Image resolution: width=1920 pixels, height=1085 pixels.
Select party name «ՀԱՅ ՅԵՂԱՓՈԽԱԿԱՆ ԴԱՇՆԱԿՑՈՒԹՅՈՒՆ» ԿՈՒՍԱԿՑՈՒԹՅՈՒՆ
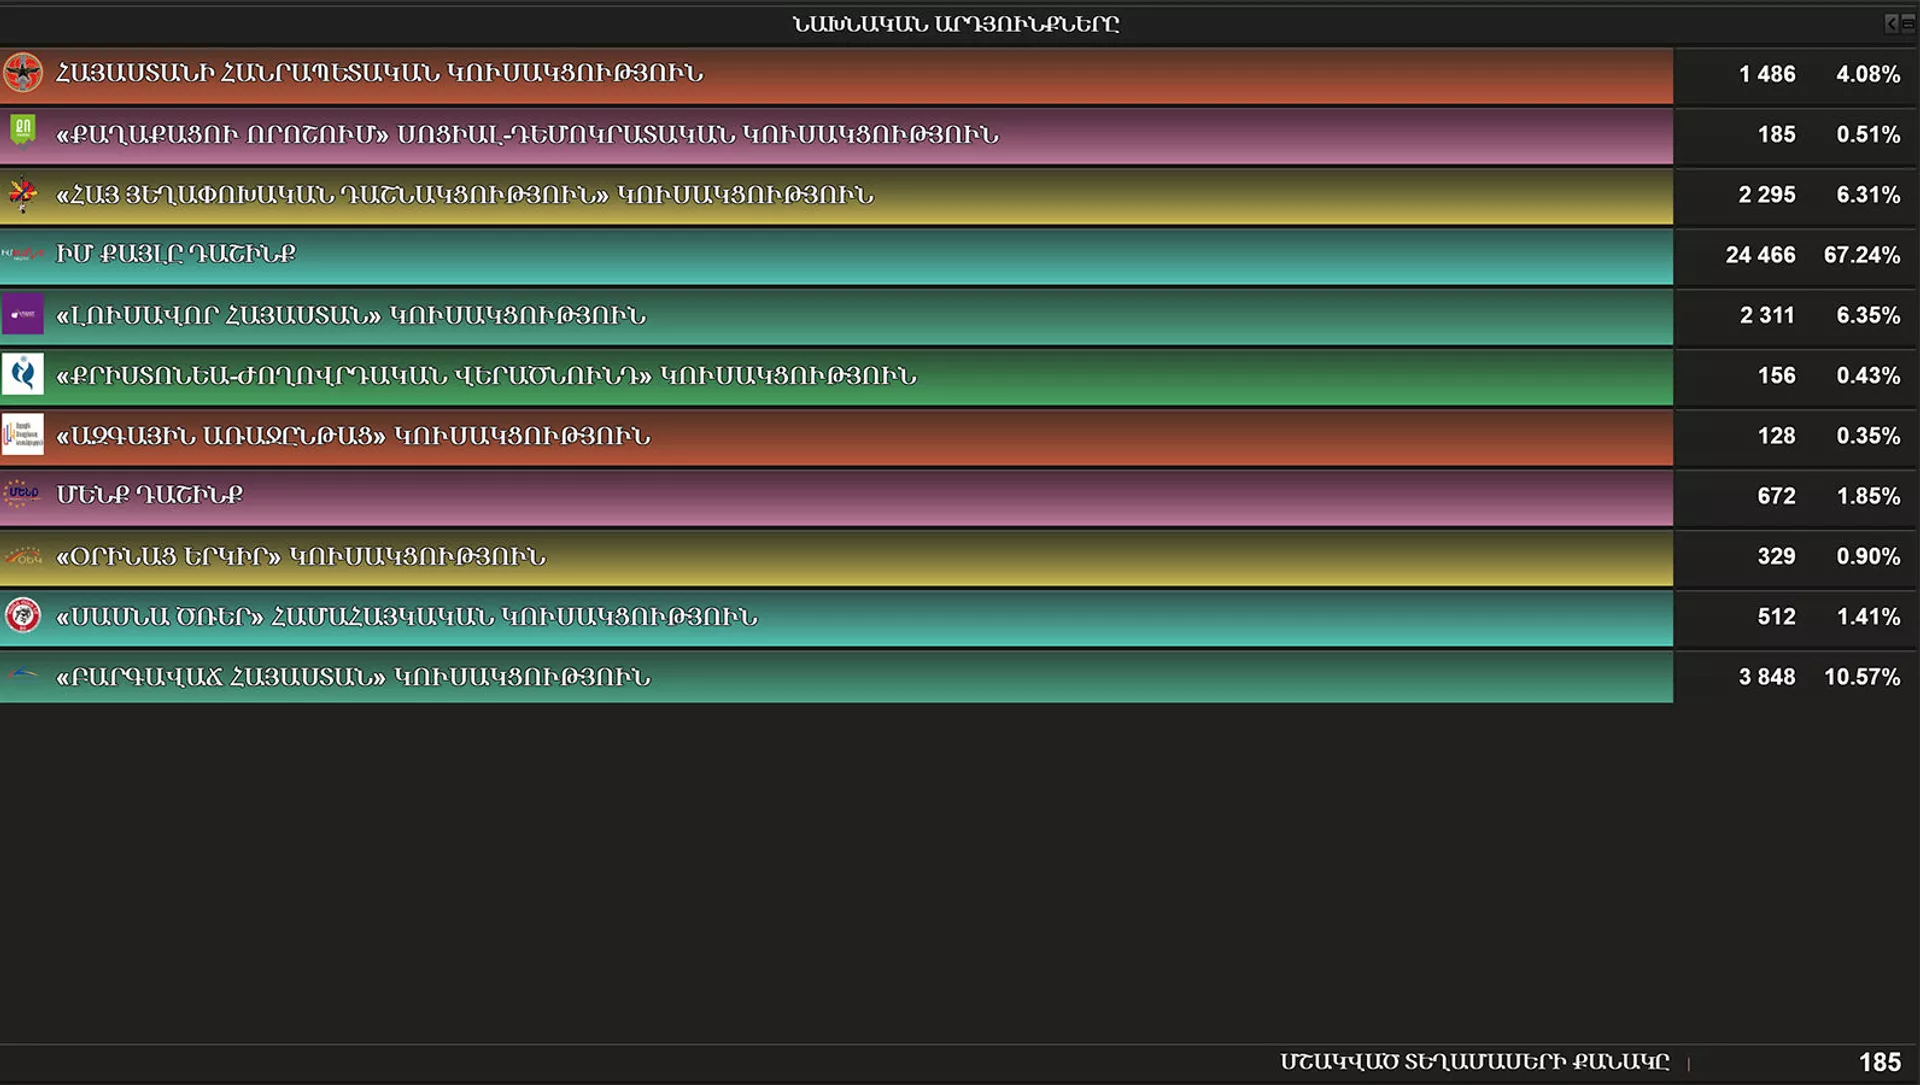(465, 195)
